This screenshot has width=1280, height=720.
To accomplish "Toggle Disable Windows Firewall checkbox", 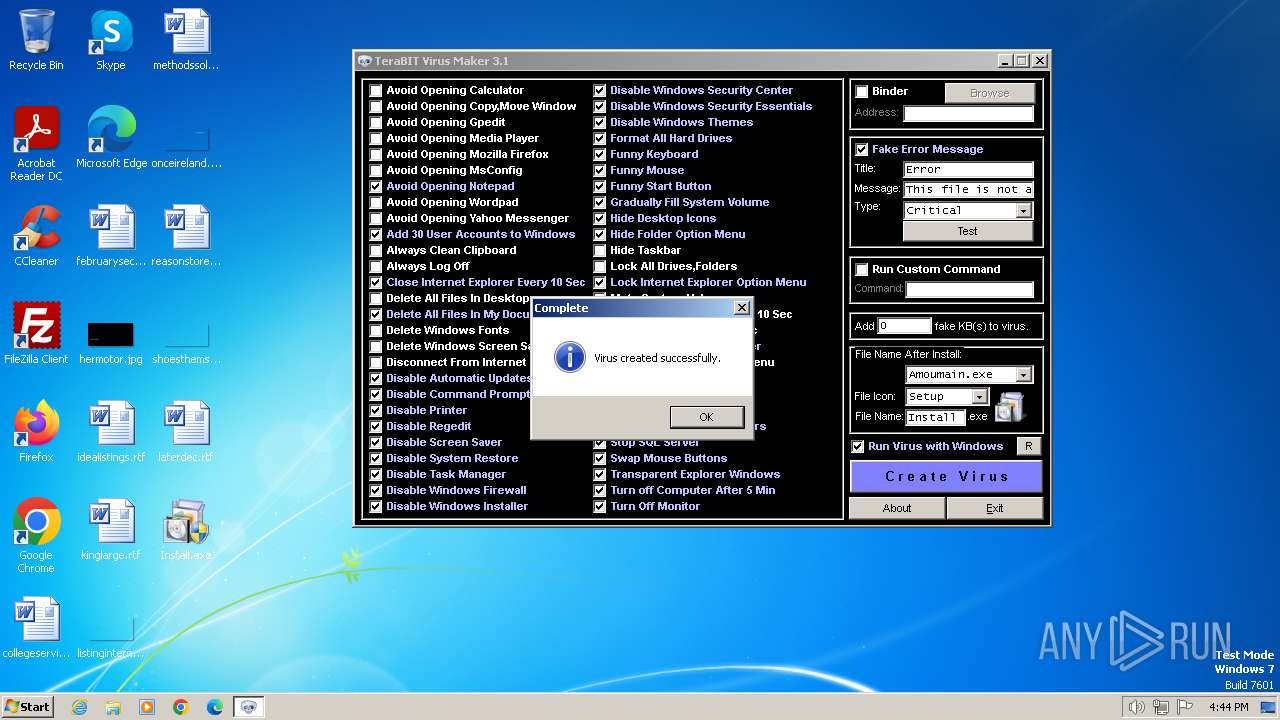I will (376, 490).
